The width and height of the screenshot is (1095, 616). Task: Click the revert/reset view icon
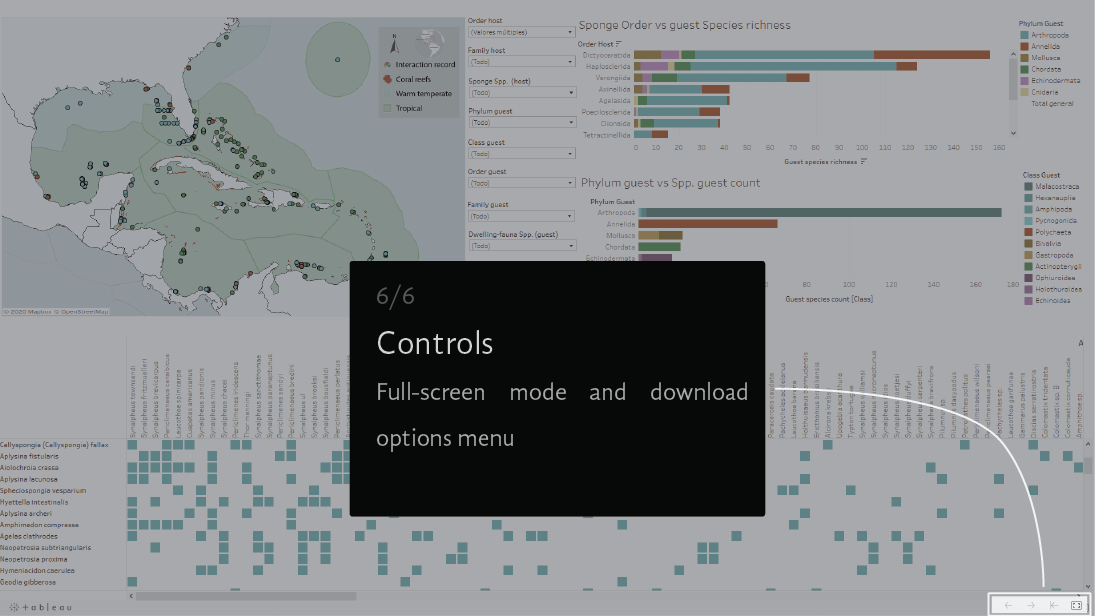coord(1054,605)
